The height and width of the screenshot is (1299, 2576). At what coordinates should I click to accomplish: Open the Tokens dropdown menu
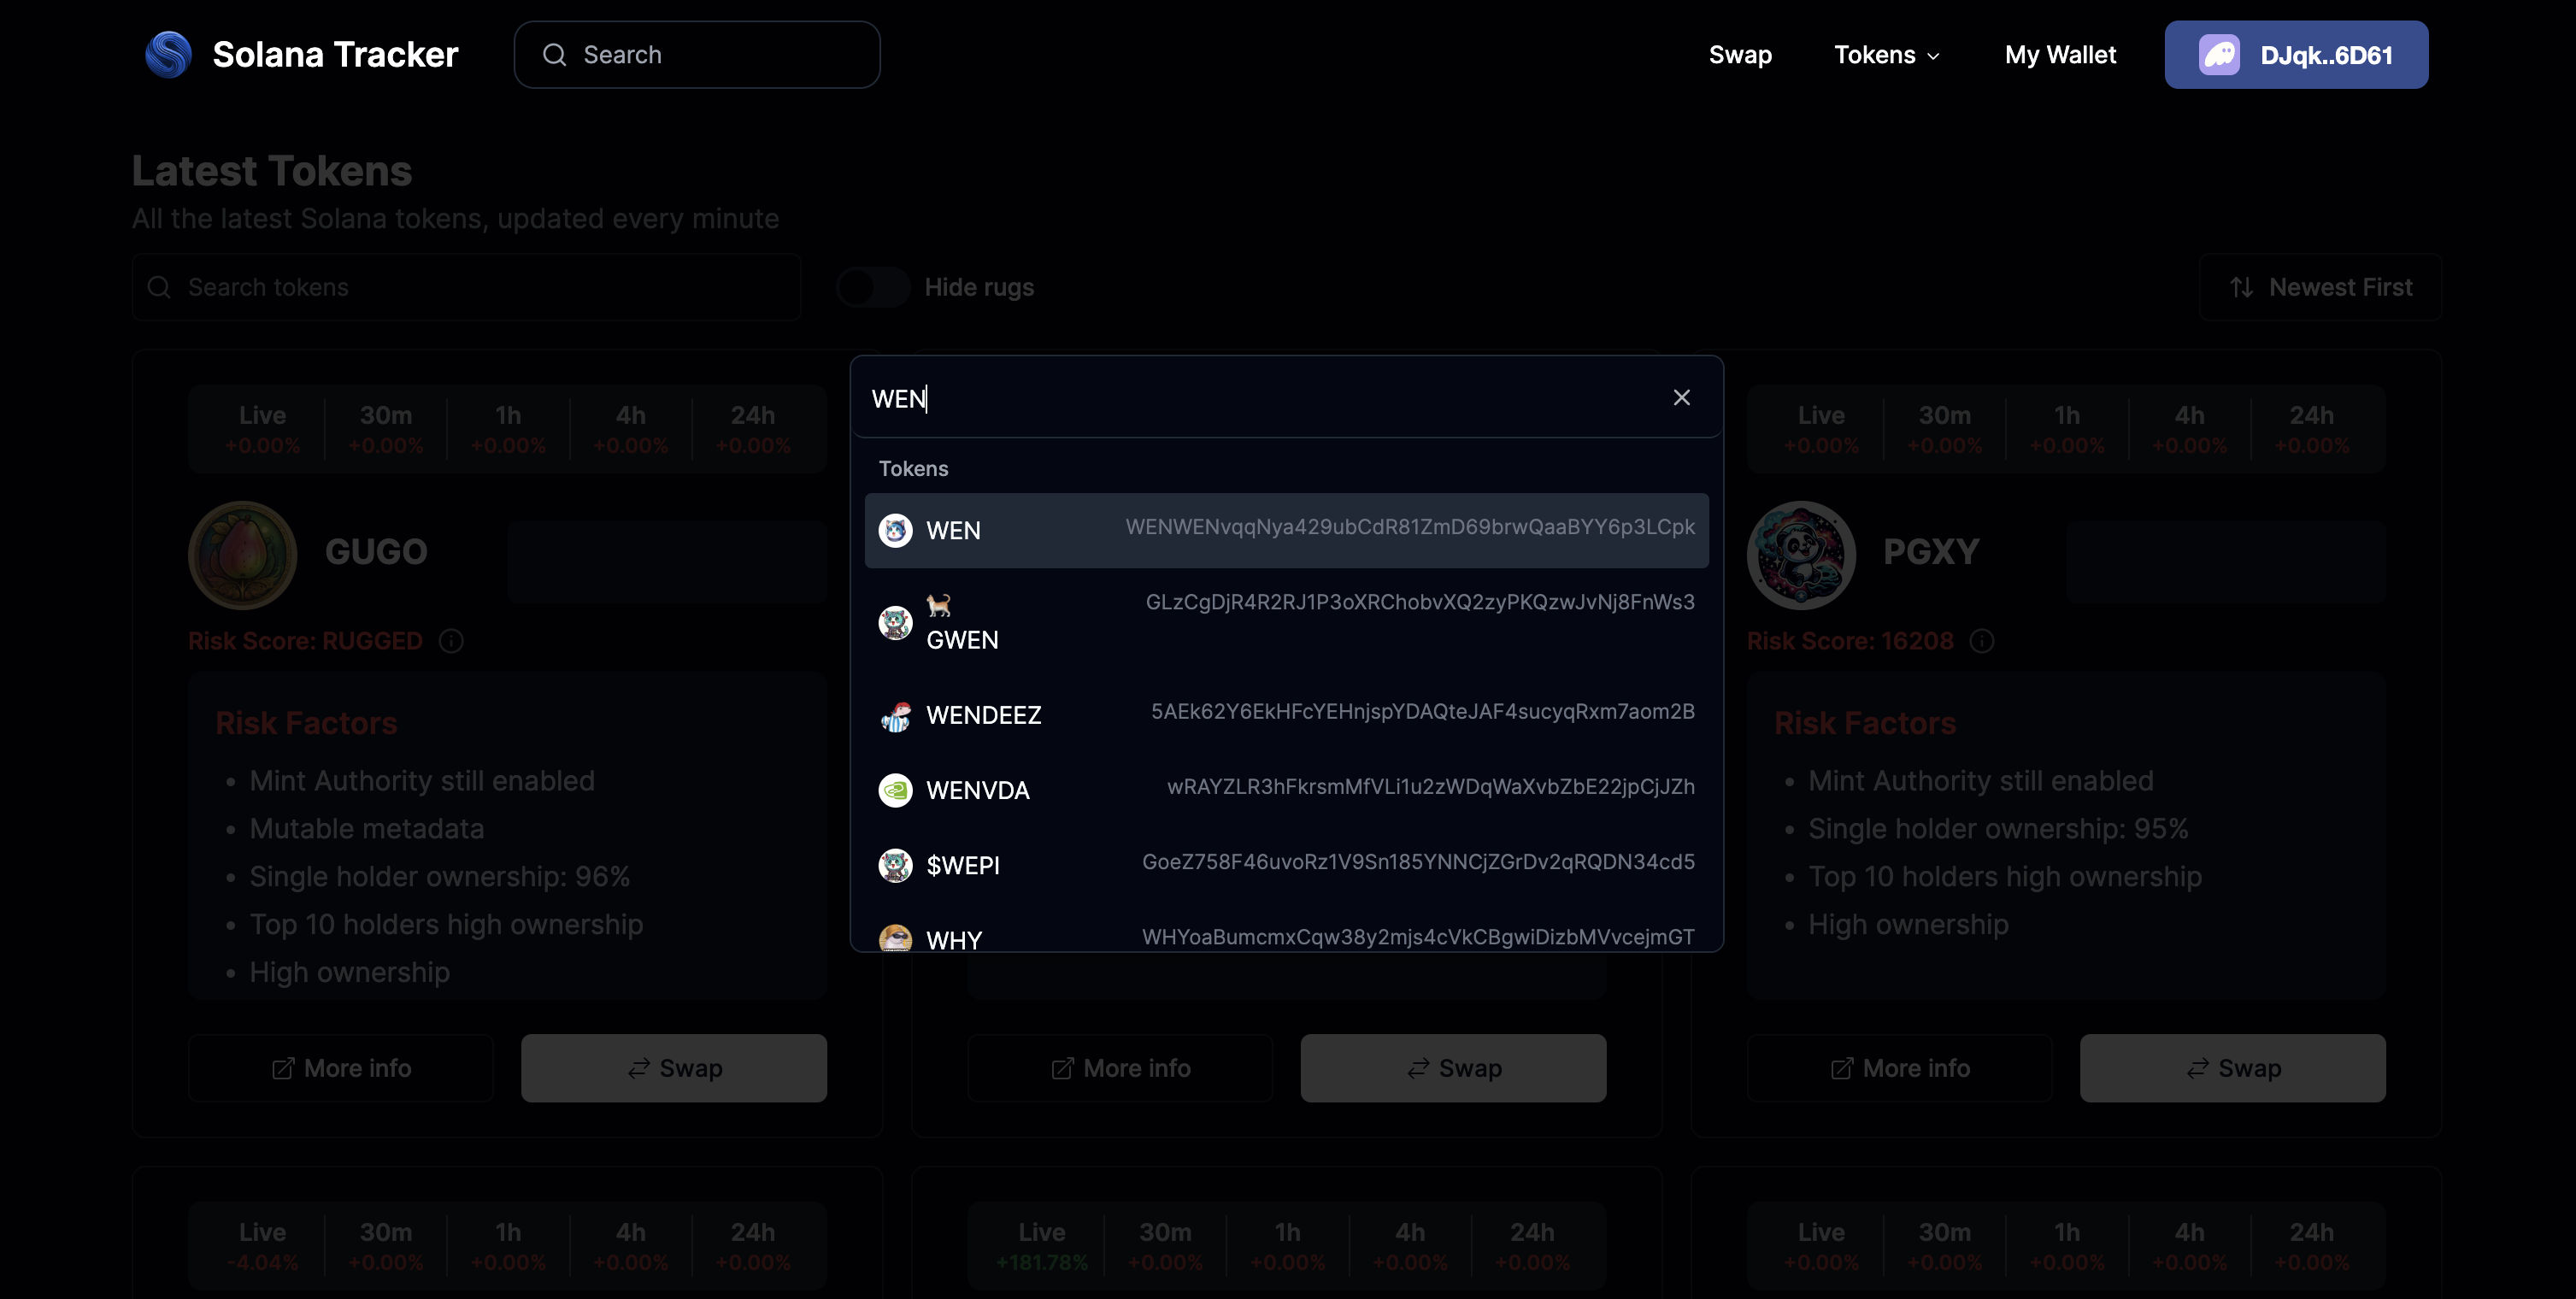[1887, 55]
